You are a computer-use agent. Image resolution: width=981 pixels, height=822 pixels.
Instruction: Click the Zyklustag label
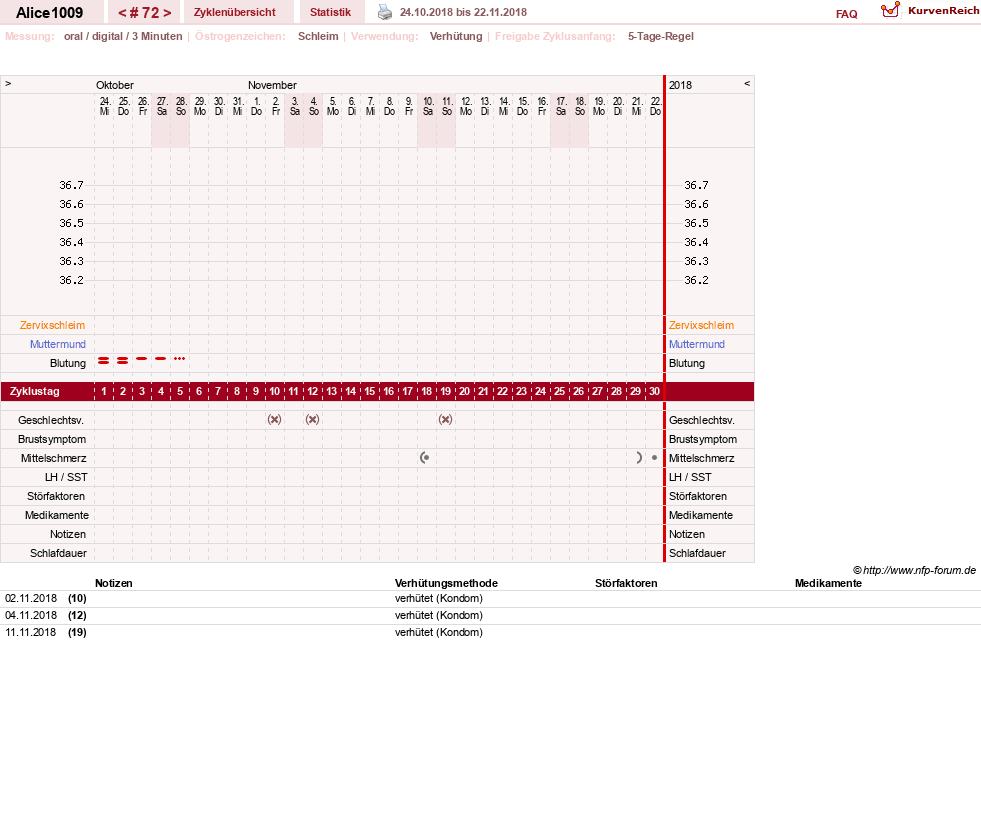(34, 392)
